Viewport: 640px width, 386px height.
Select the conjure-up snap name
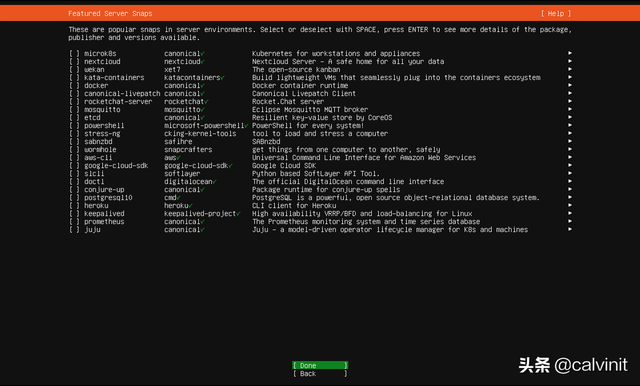[104, 190]
